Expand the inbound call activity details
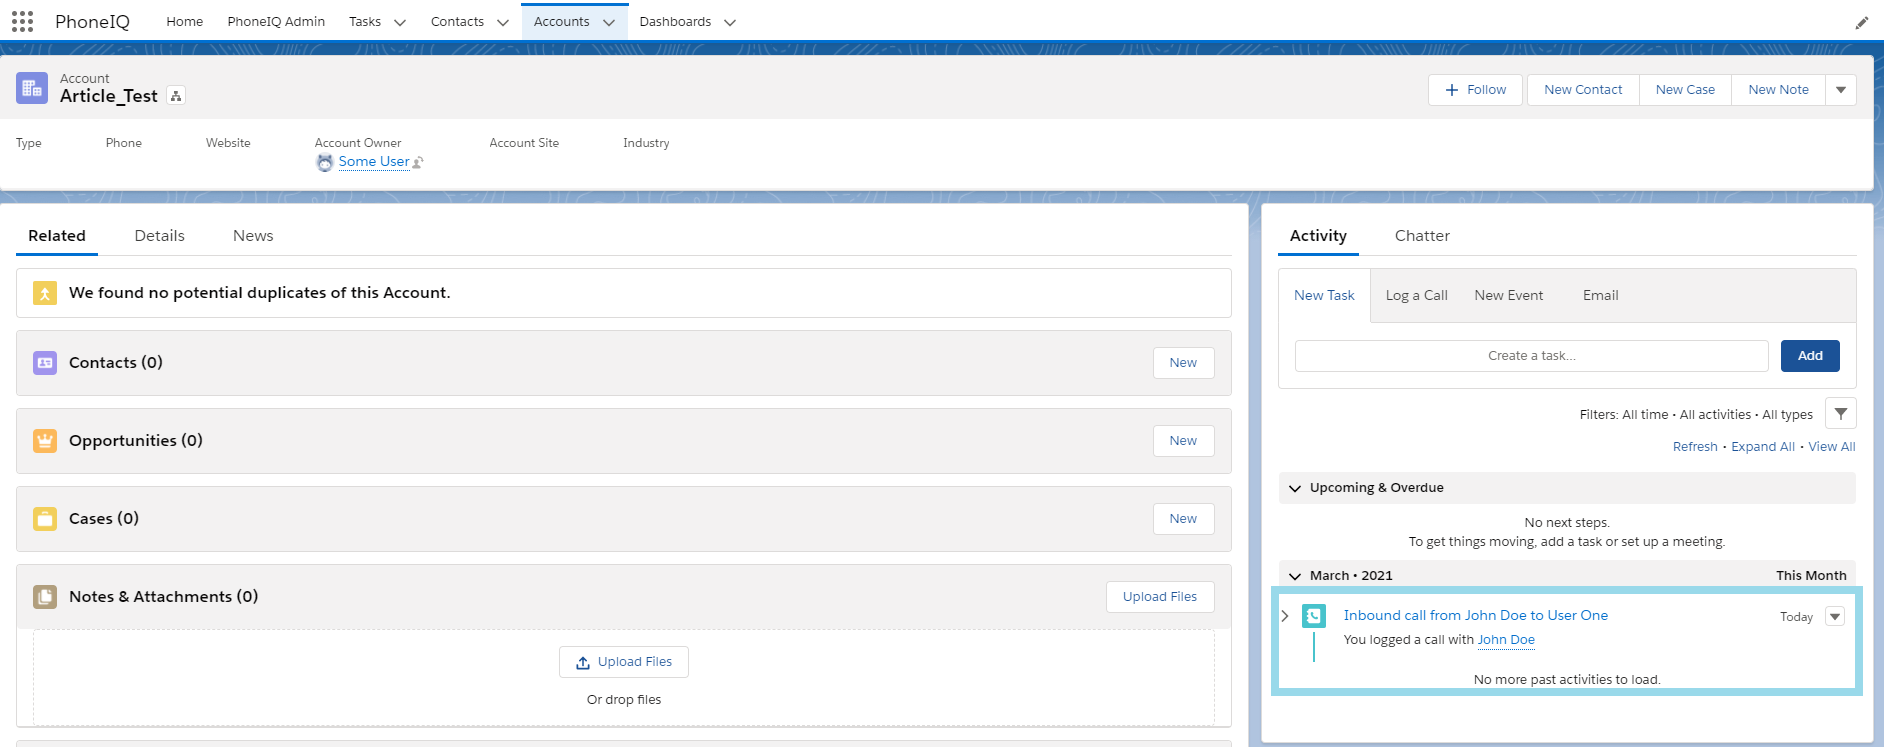 (x=1285, y=616)
